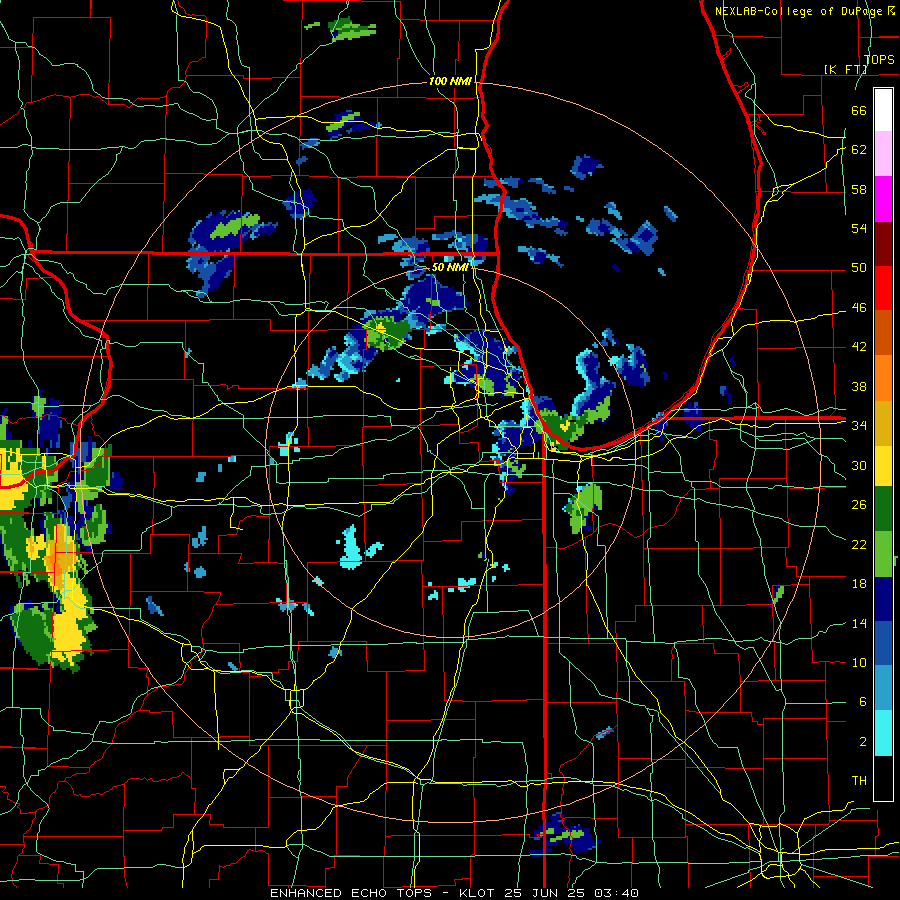This screenshot has width=900, height=900.
Task: Pick the dark maroon swatch in the legend
Action: point(883,243)
